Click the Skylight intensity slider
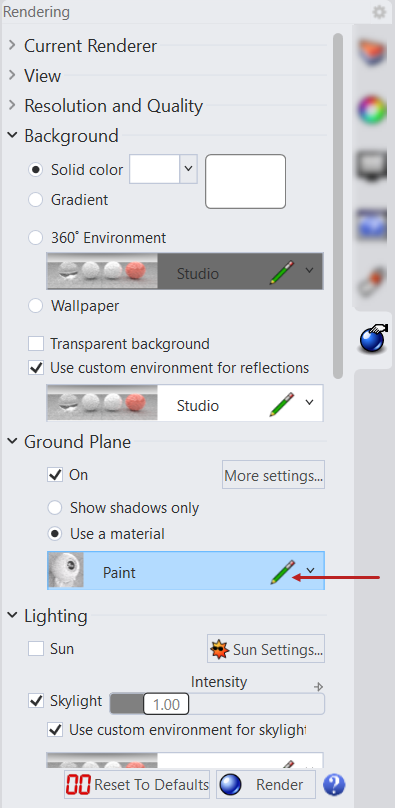 click(217, 704)
